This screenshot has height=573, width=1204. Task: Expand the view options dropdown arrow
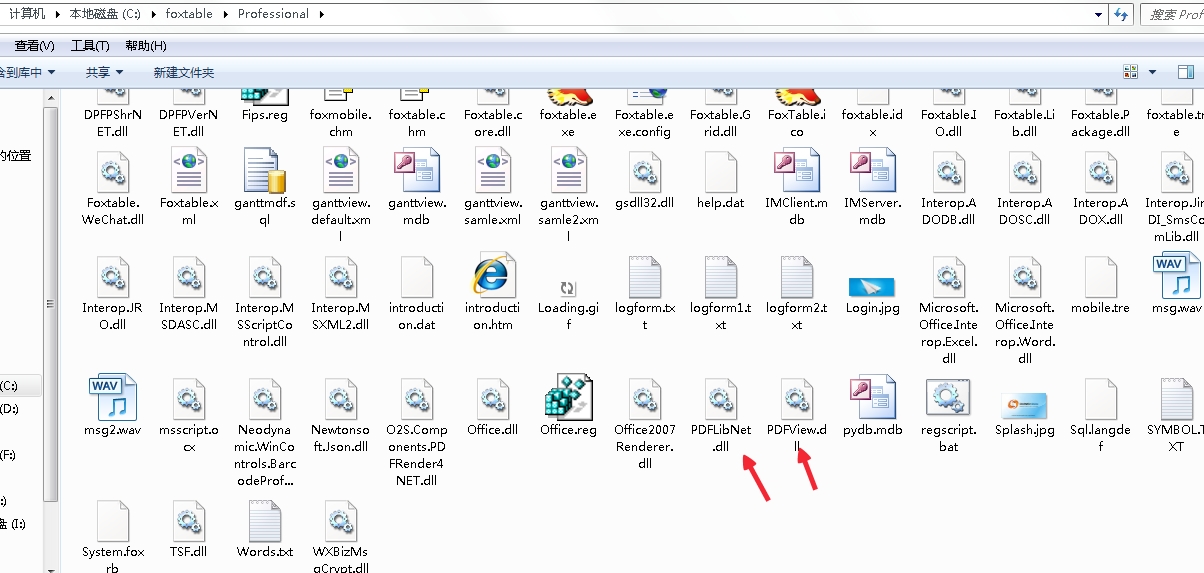point(1152,72)
